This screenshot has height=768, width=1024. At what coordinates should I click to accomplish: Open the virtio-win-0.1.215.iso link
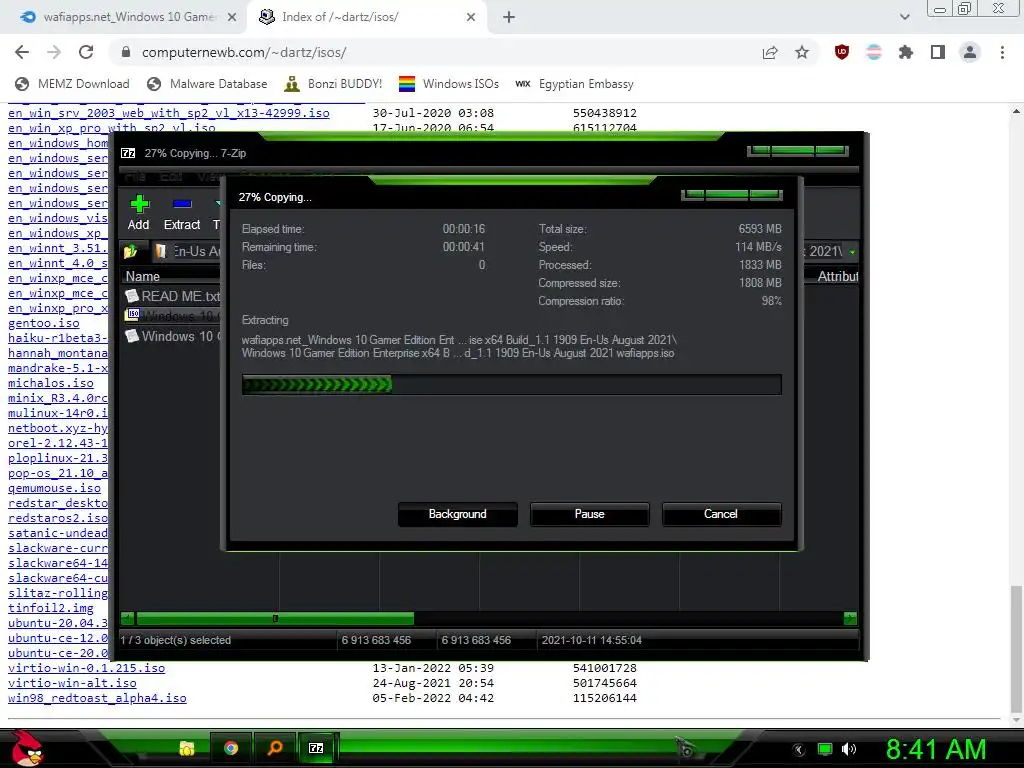point(86,668)
